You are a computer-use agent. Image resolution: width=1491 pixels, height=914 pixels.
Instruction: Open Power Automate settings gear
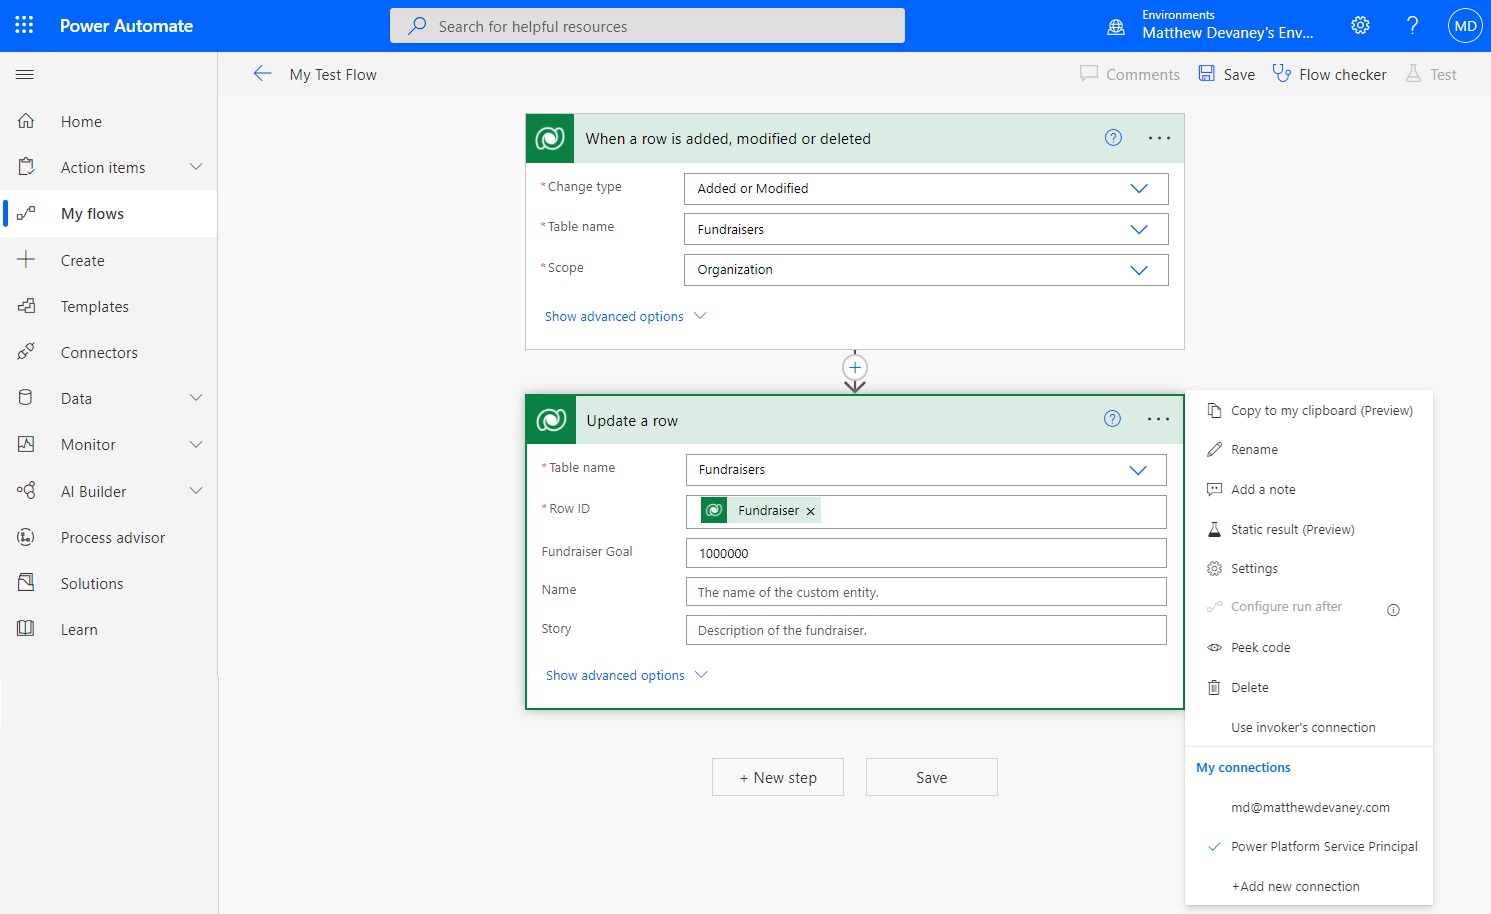pyautogui.click(x=1360, y=25)
